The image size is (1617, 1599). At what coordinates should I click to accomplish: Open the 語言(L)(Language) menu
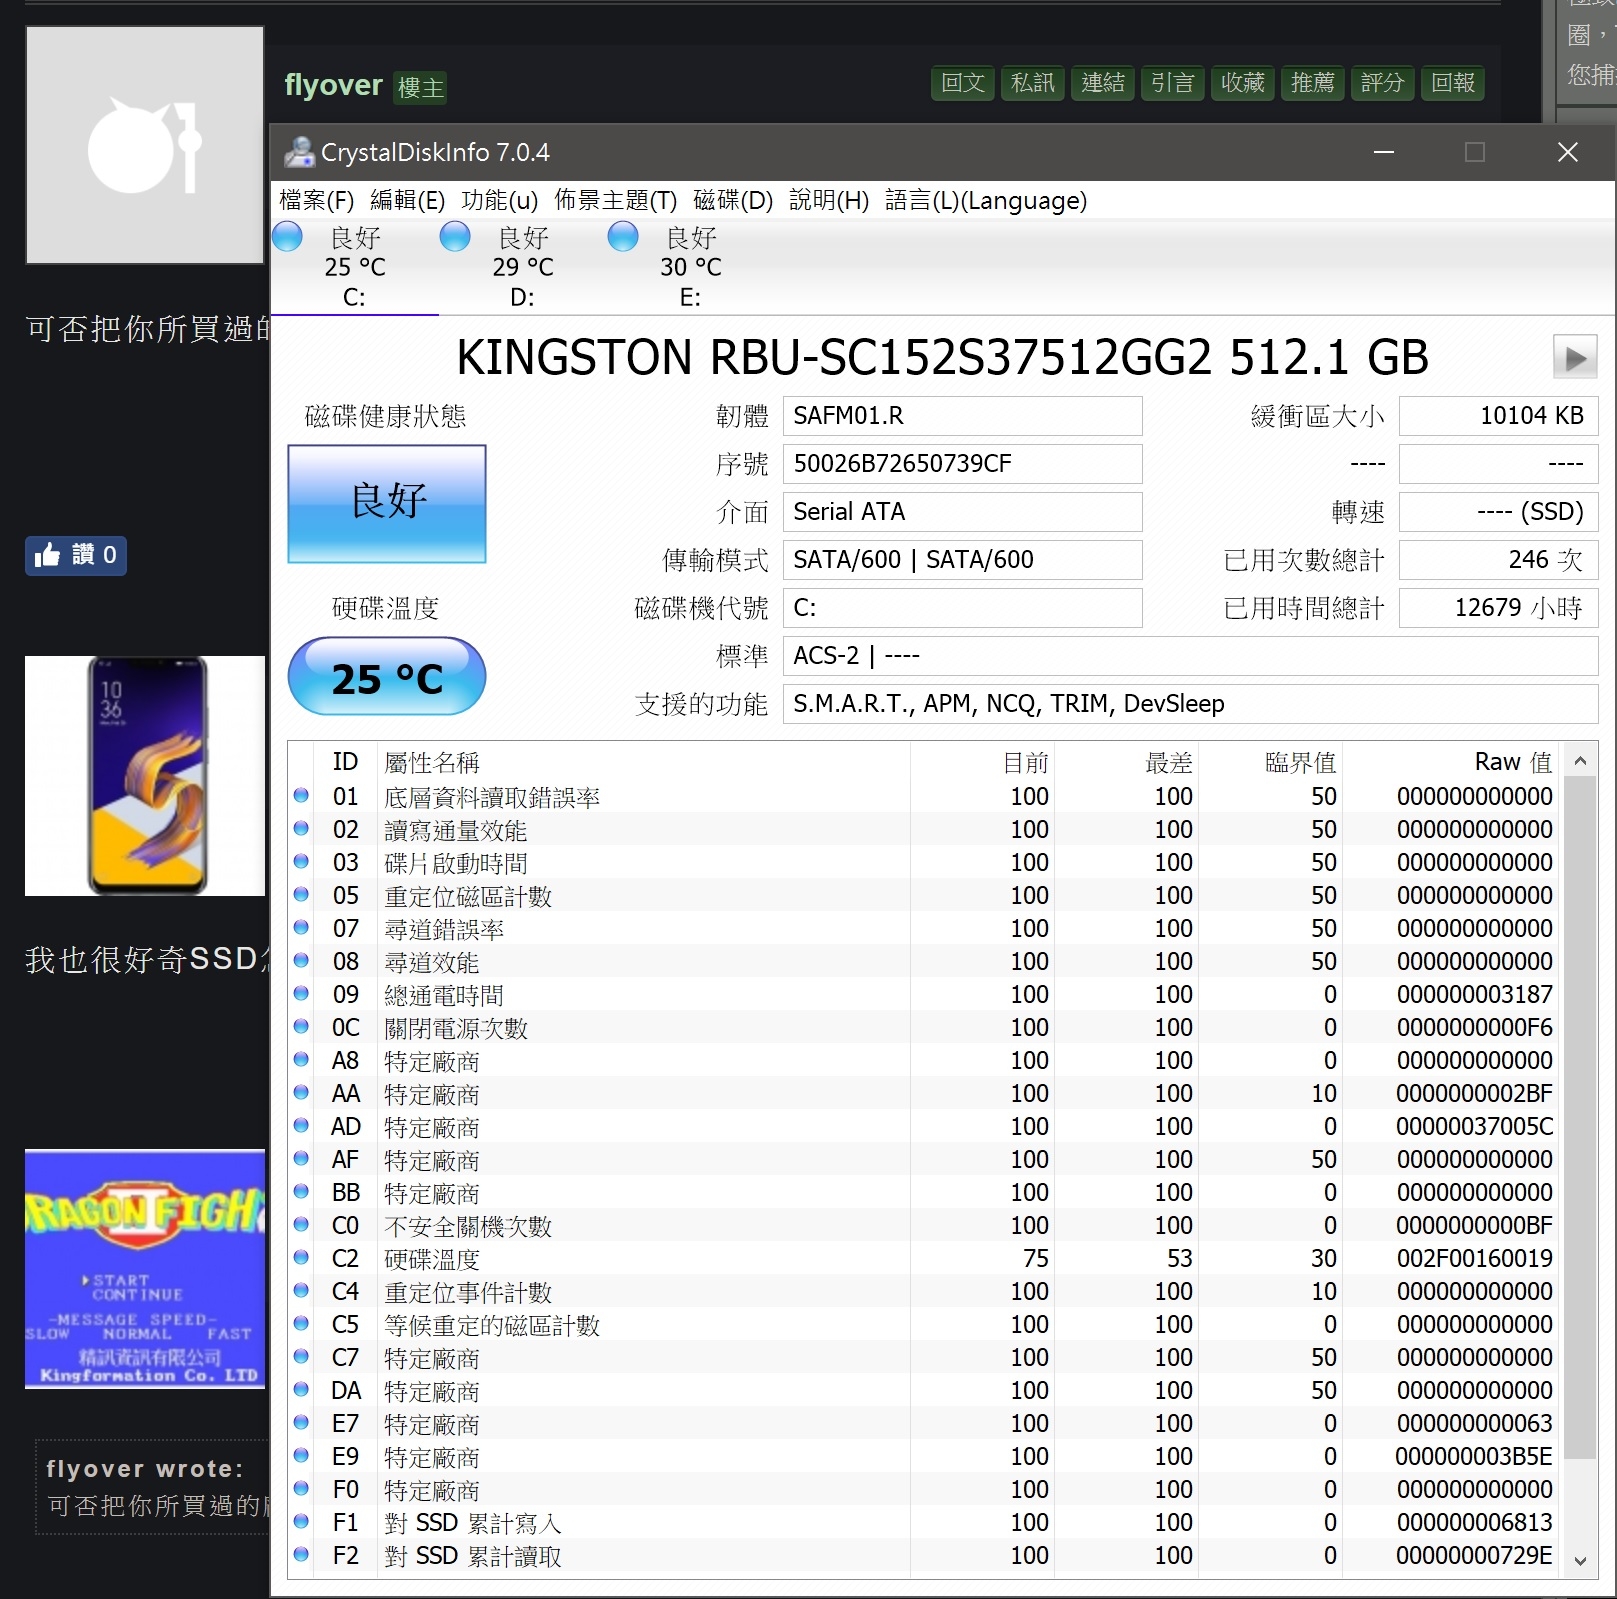click(x=985, y=201)
